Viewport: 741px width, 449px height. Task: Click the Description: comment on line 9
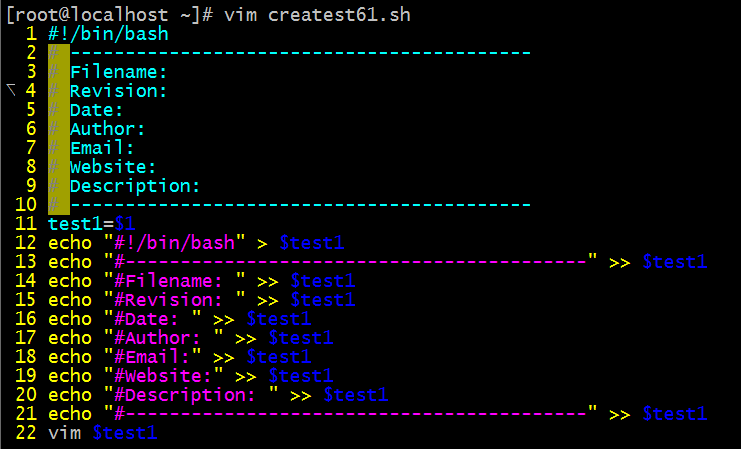click(135, 186)
